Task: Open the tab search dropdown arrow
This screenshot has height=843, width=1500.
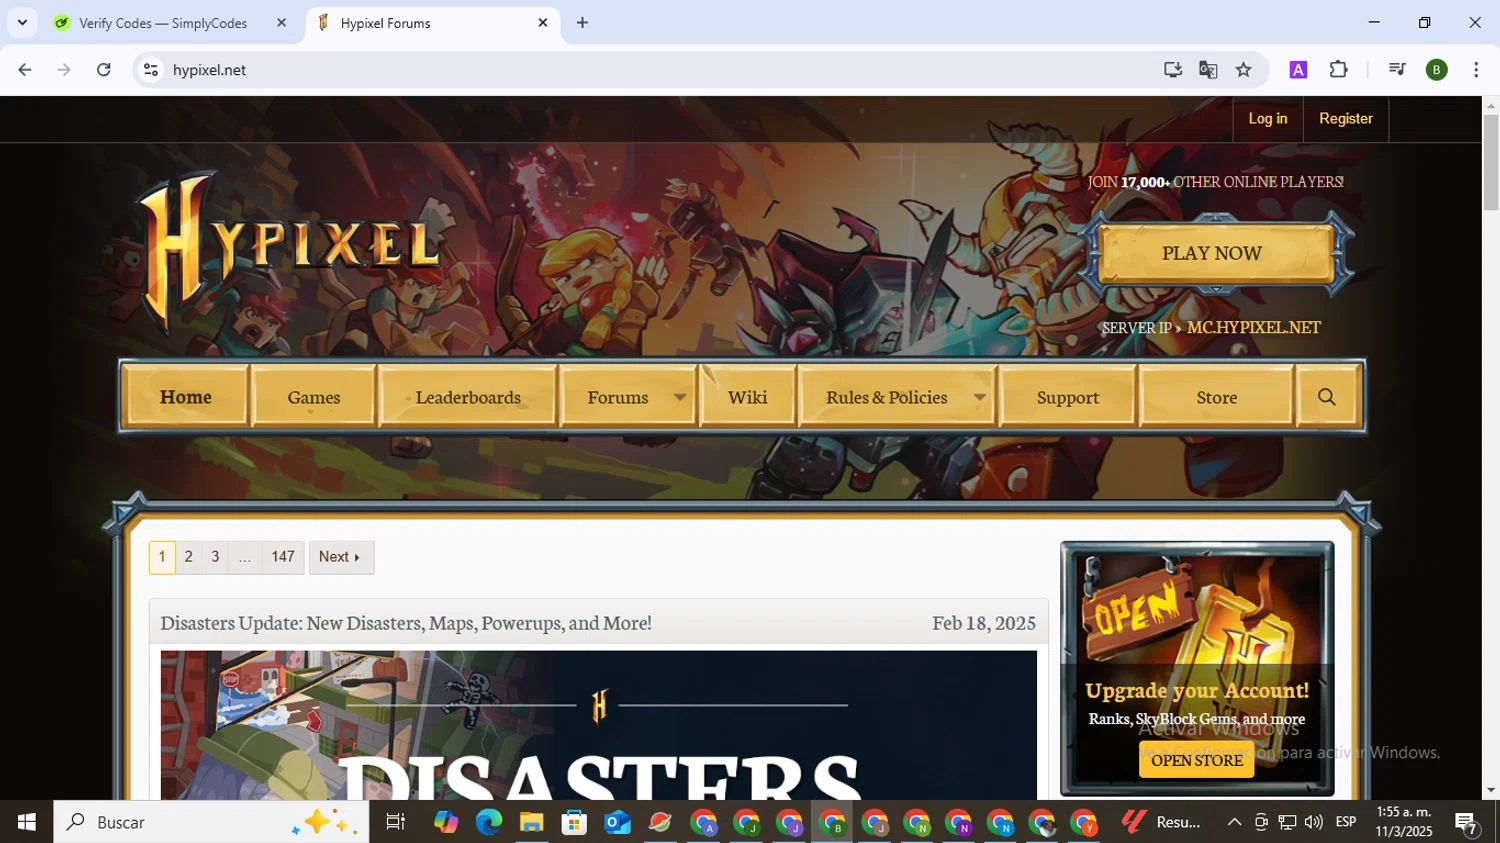Action: pyautogui.click(x=22, y=23)
